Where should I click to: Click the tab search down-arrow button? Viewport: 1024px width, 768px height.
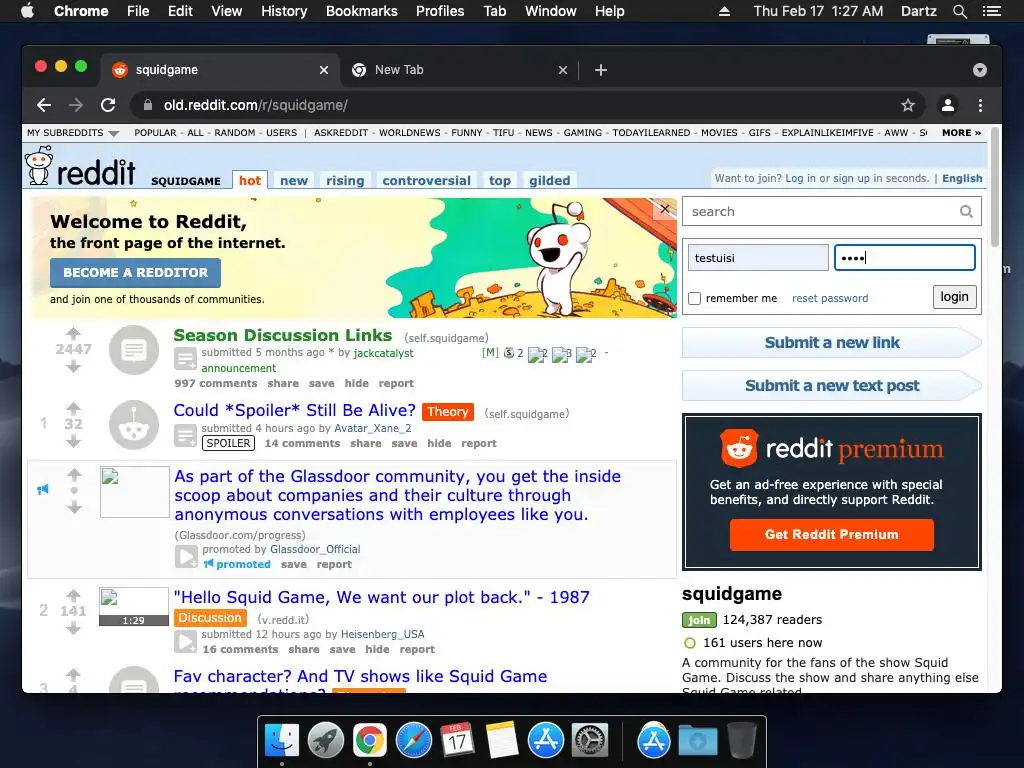click(980, 70)
